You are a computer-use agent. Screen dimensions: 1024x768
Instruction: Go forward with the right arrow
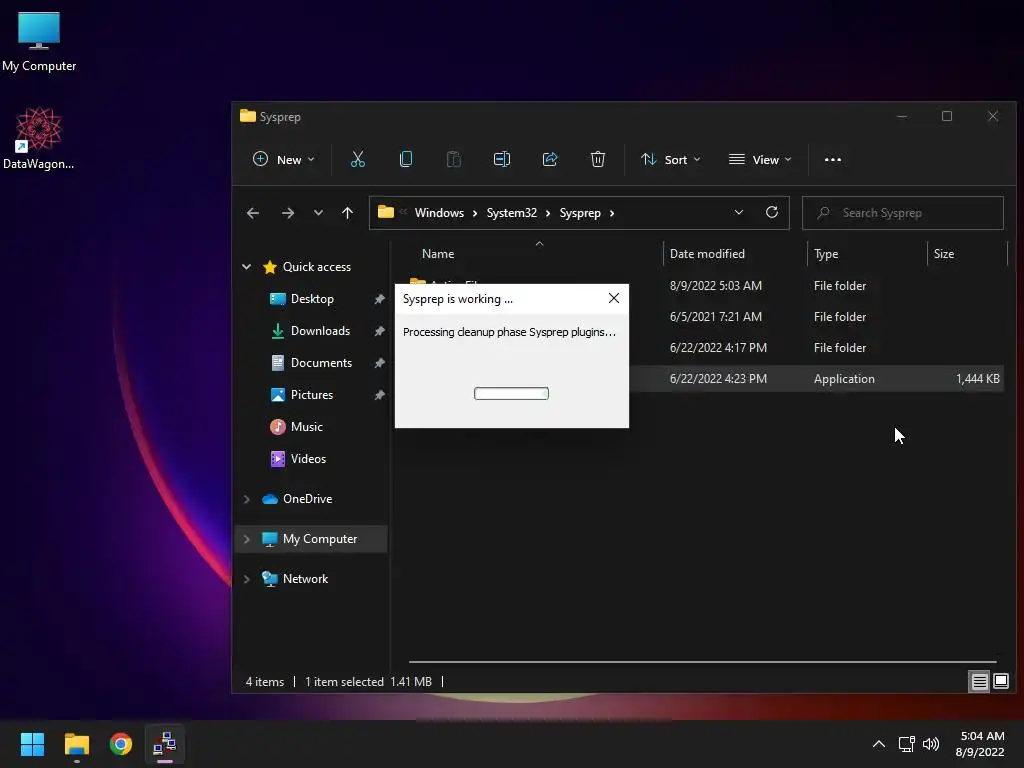pyautogui.click(x=287, y=213)
